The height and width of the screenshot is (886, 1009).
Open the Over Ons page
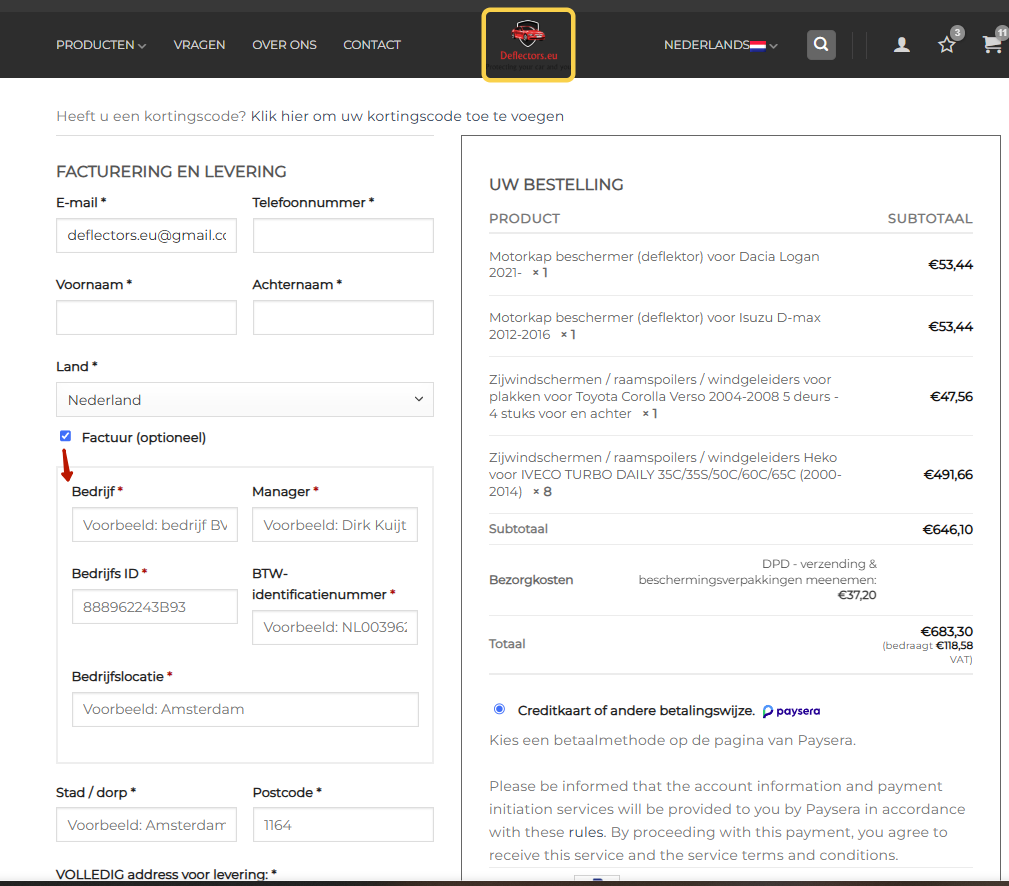click(x=284, y=45)
